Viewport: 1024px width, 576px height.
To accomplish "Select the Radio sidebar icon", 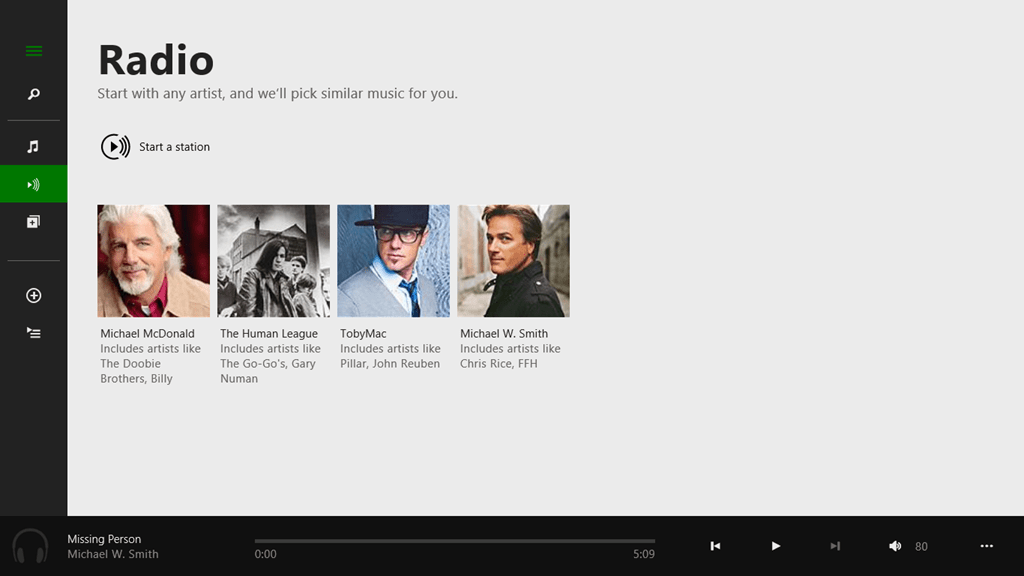I will click(33, 184).
